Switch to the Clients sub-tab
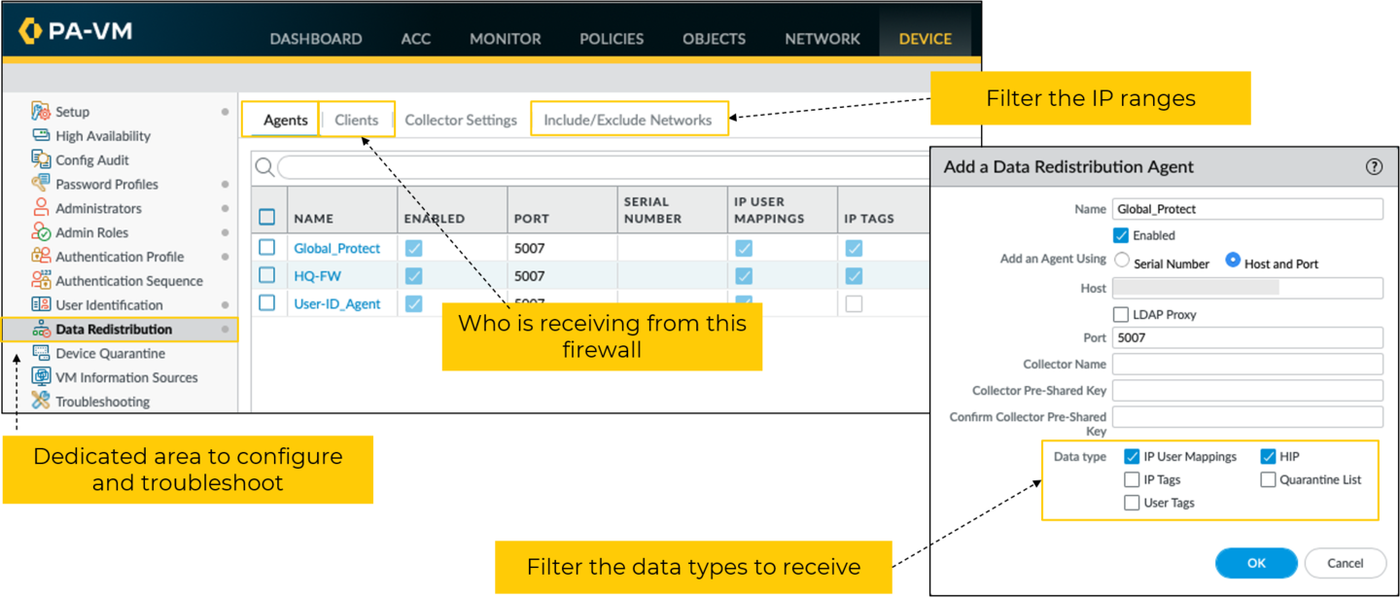 357,120
